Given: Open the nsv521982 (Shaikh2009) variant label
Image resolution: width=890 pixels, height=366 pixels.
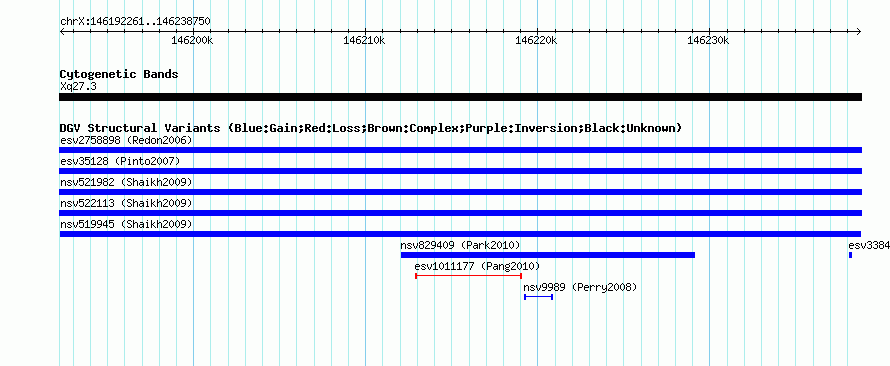Looking at the screenshot, I should coord(126,182).
